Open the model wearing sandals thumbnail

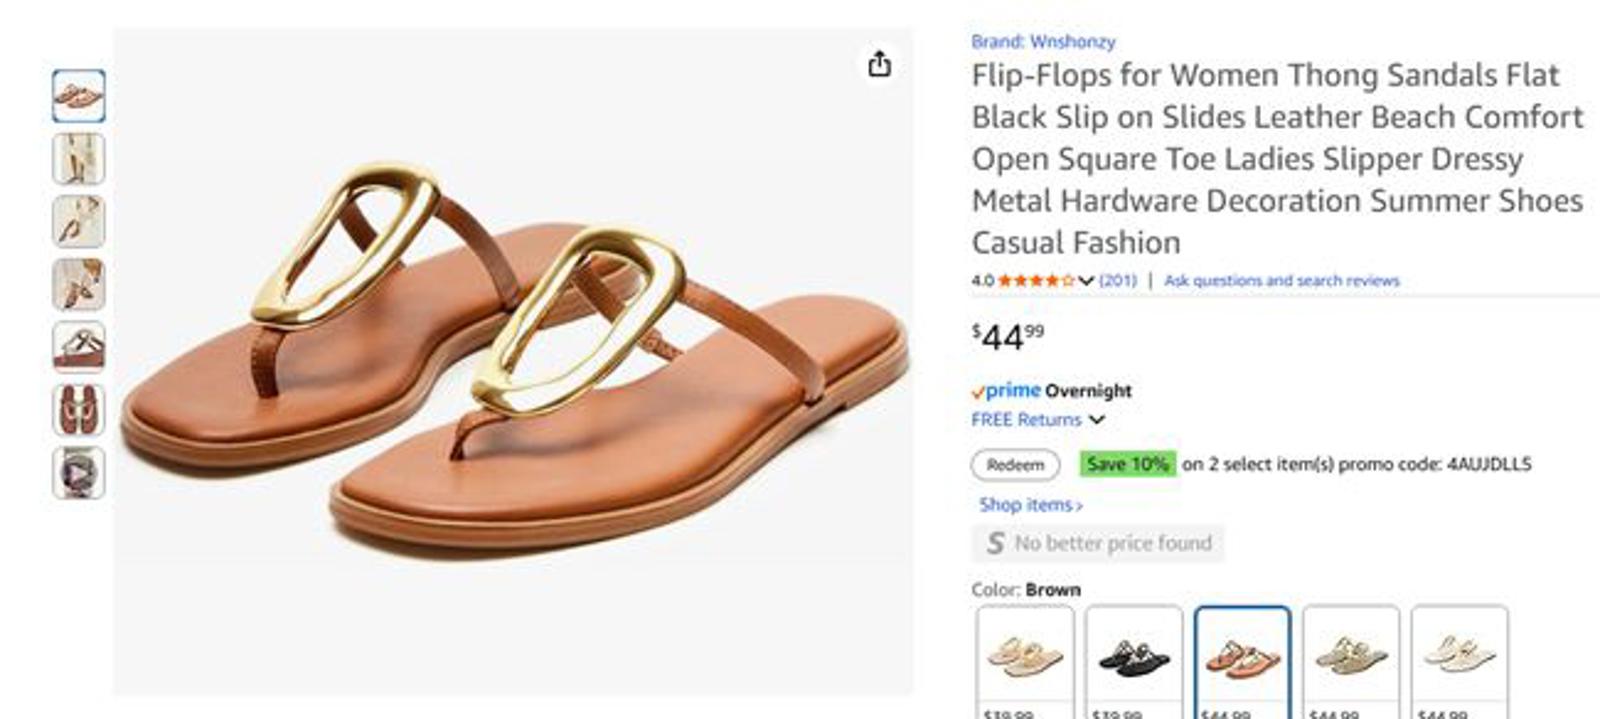pyautogui.click(x=80, y=160)
